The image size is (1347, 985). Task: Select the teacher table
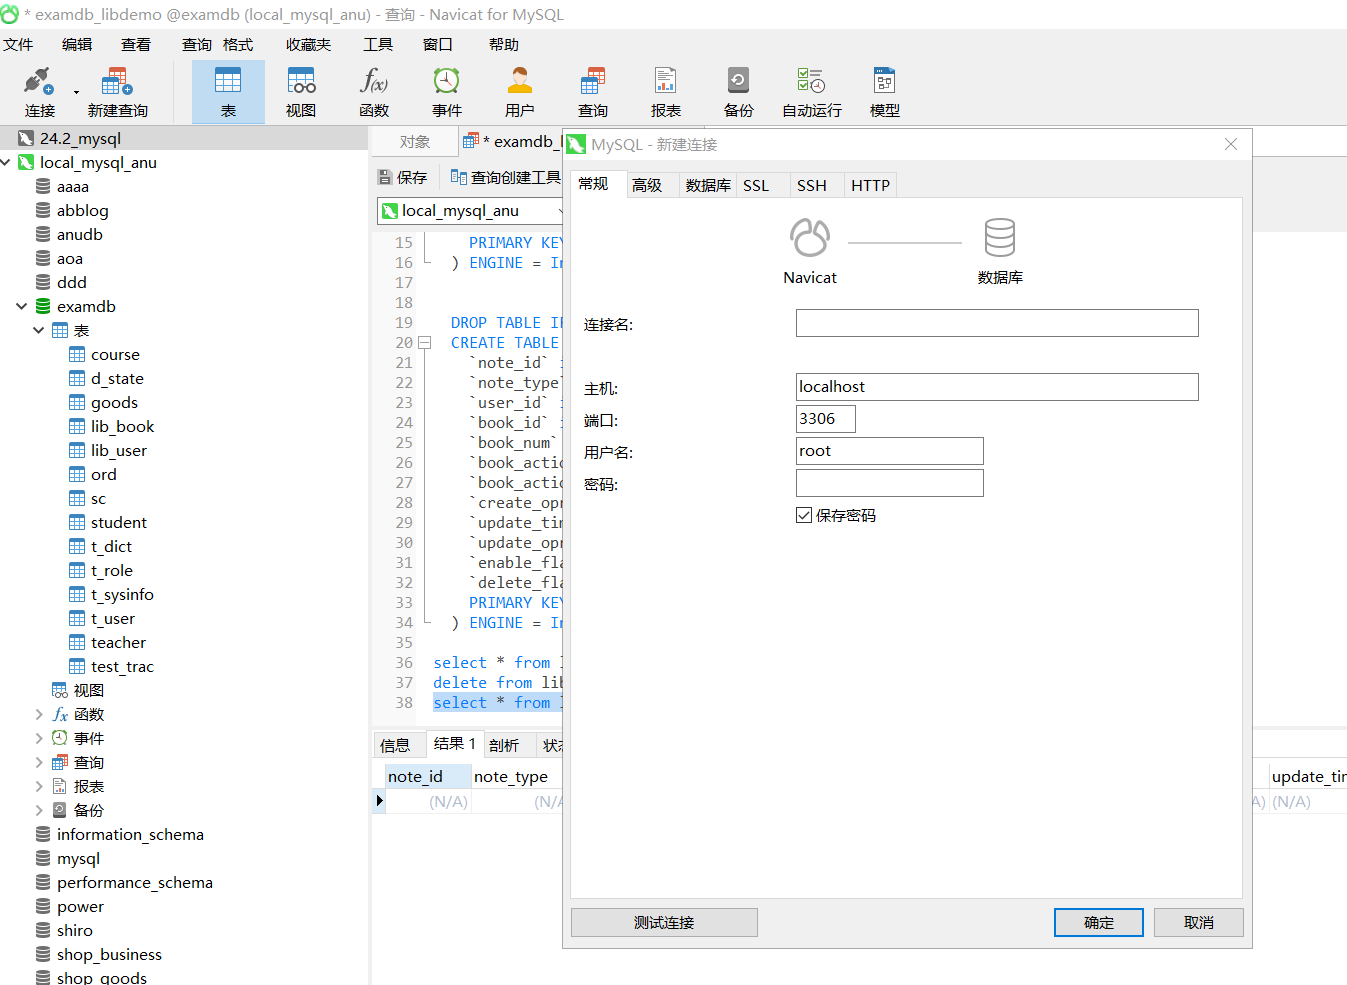click(x=118, y=642)
